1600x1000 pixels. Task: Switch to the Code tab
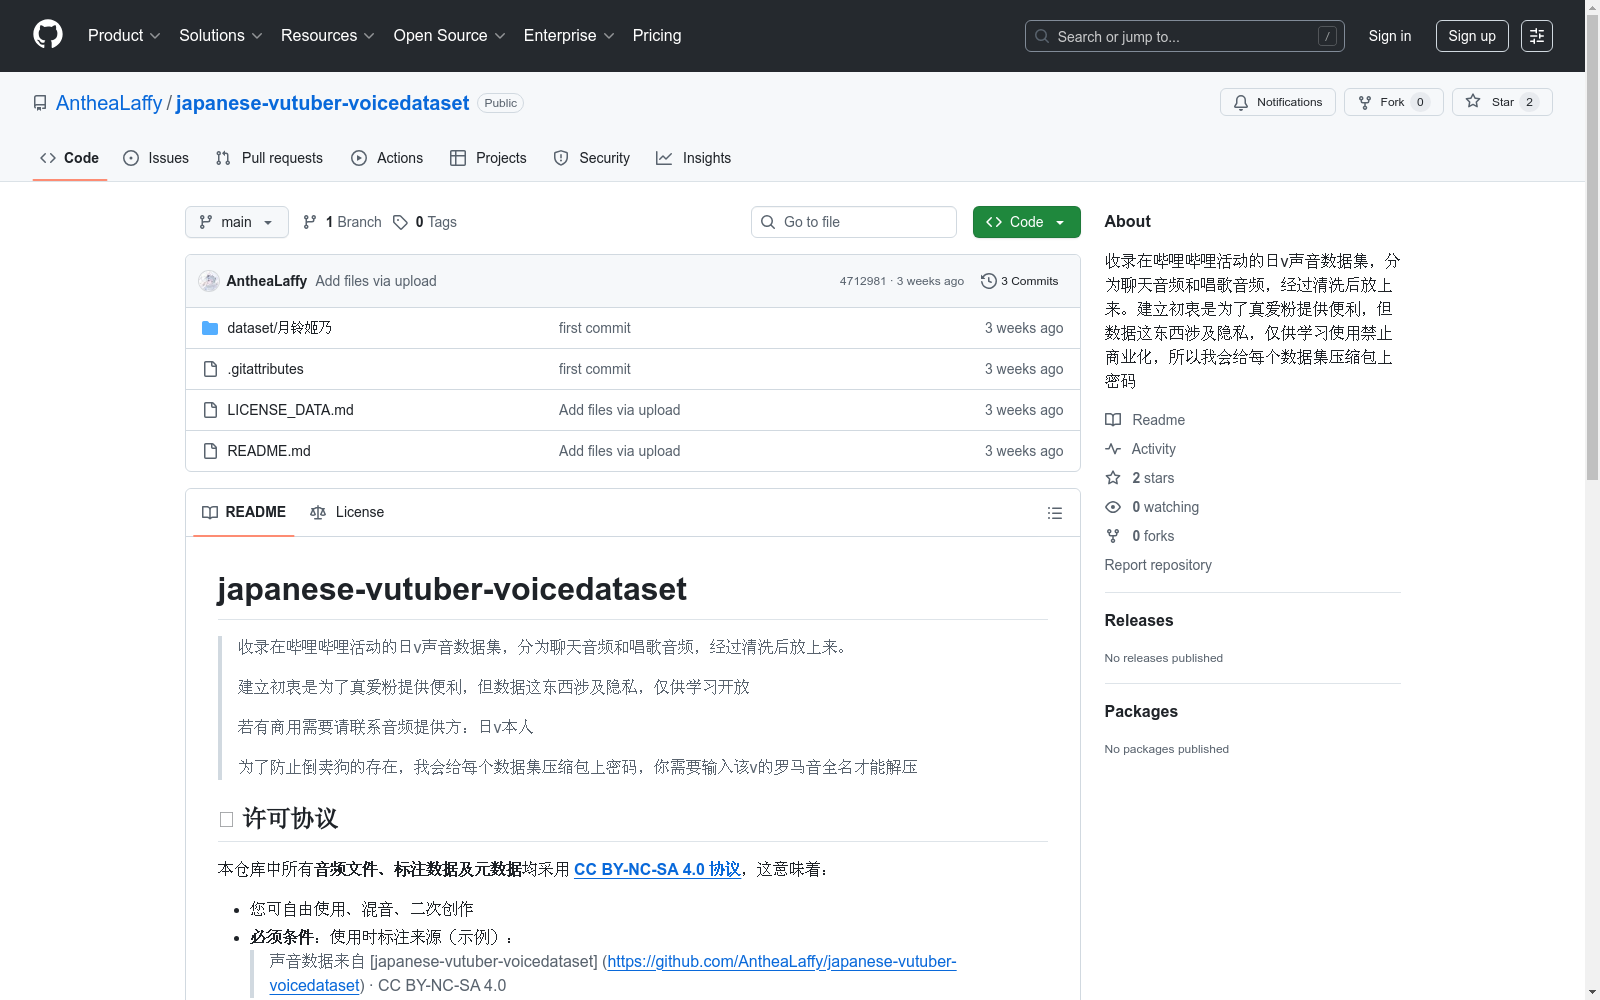[x=70, y=158]
